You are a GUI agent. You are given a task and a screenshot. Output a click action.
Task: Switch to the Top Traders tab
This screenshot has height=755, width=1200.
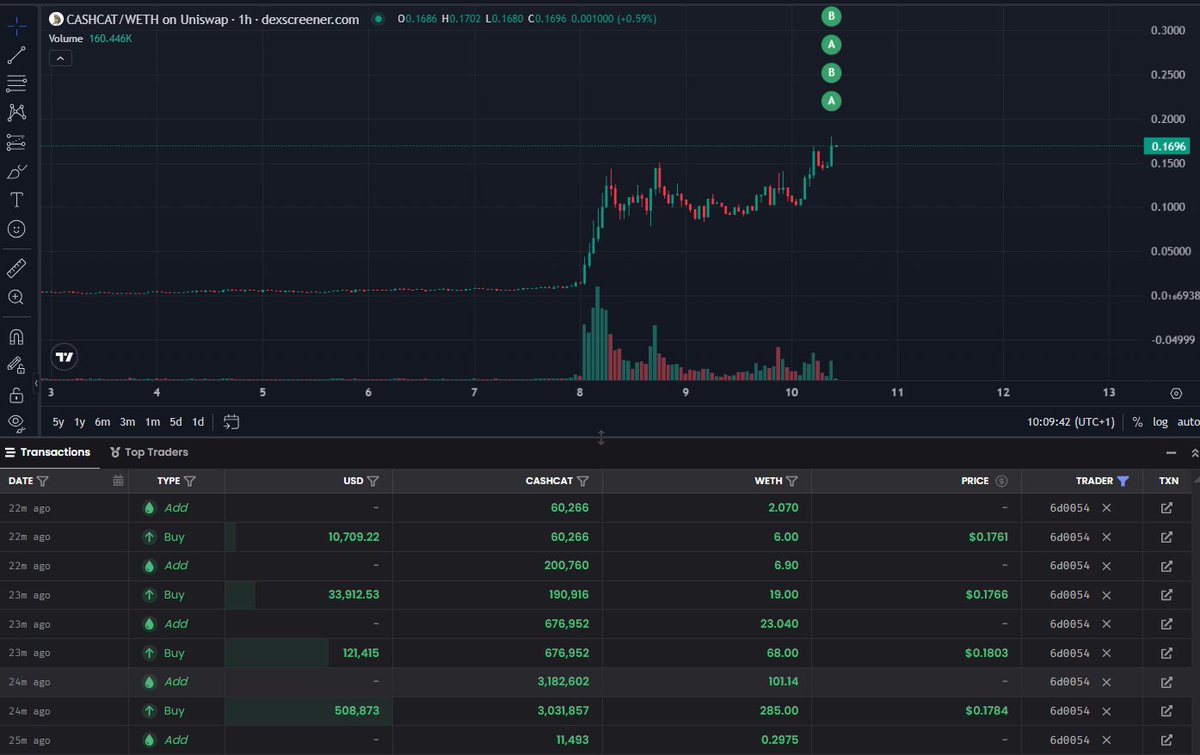149,452
